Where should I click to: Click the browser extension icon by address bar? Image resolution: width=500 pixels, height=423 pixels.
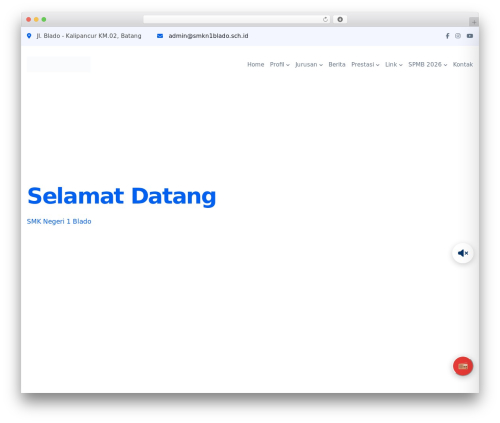coord(340,19)
